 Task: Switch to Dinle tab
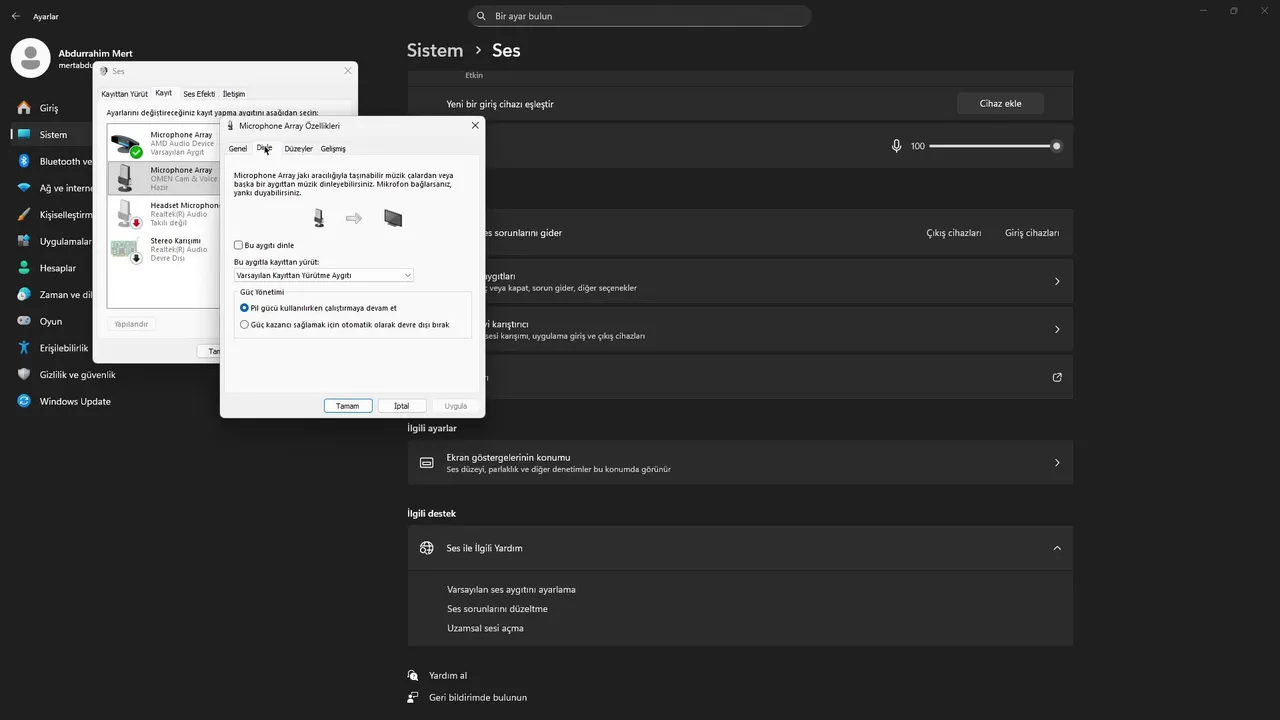tap(264, 148)
